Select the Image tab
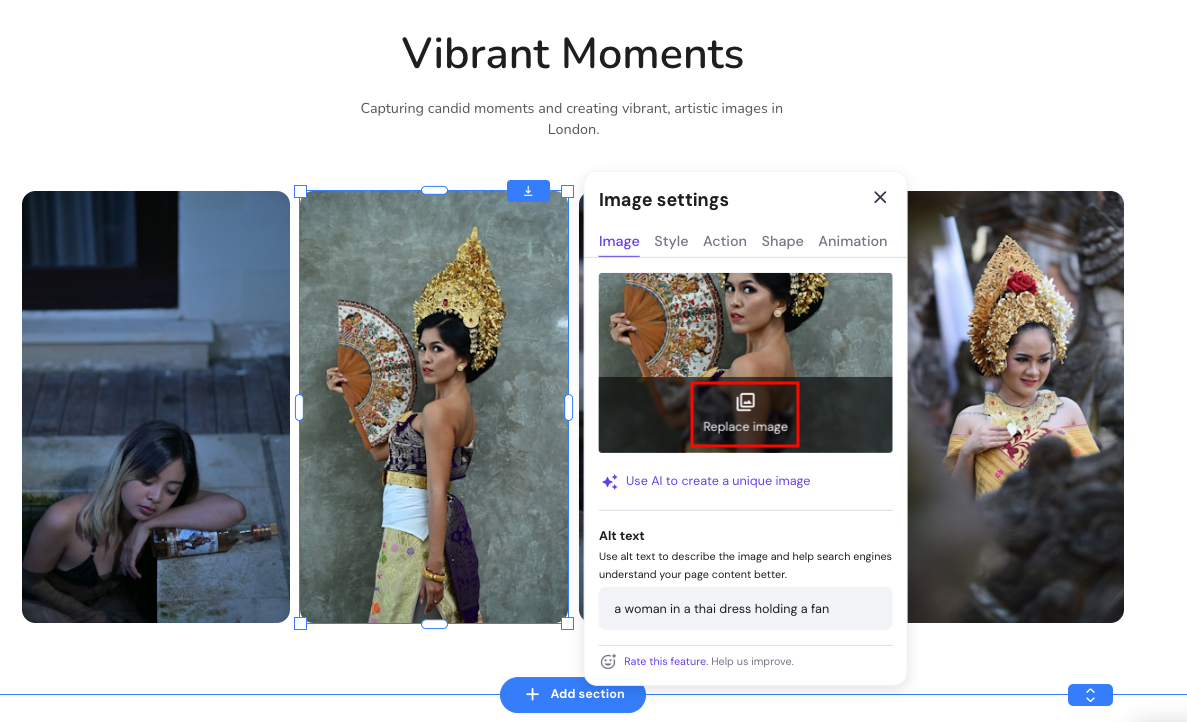This screenshot has height=722, width=1187. pyautogui.click(x=619, y=241)
